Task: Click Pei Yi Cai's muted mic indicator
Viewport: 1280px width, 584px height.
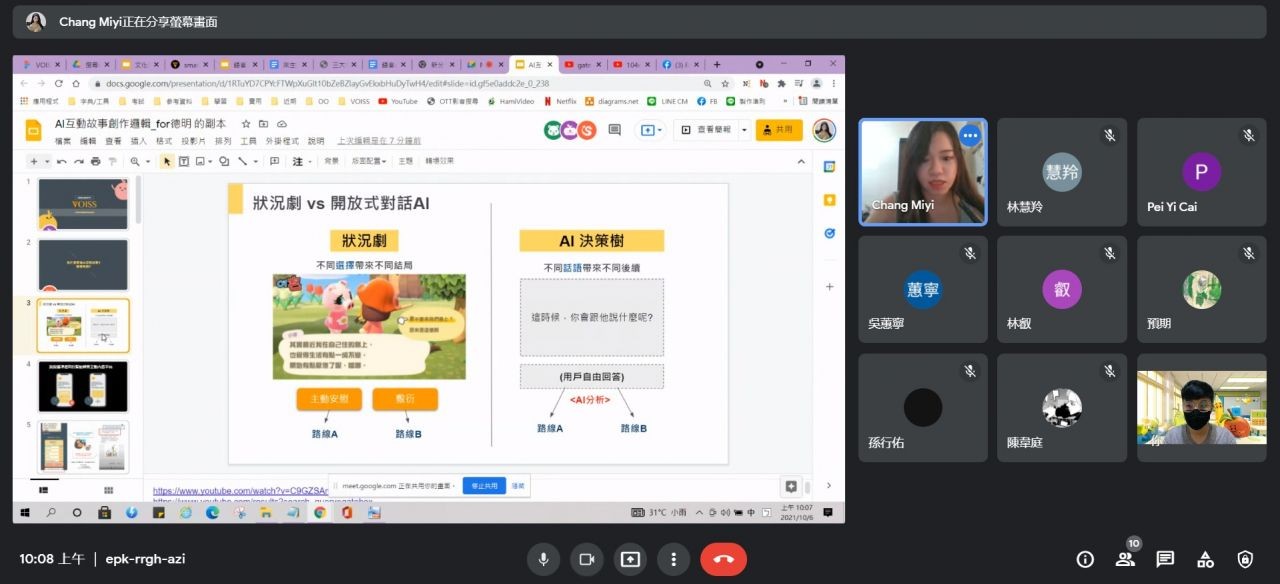Action: (1248, 136)
